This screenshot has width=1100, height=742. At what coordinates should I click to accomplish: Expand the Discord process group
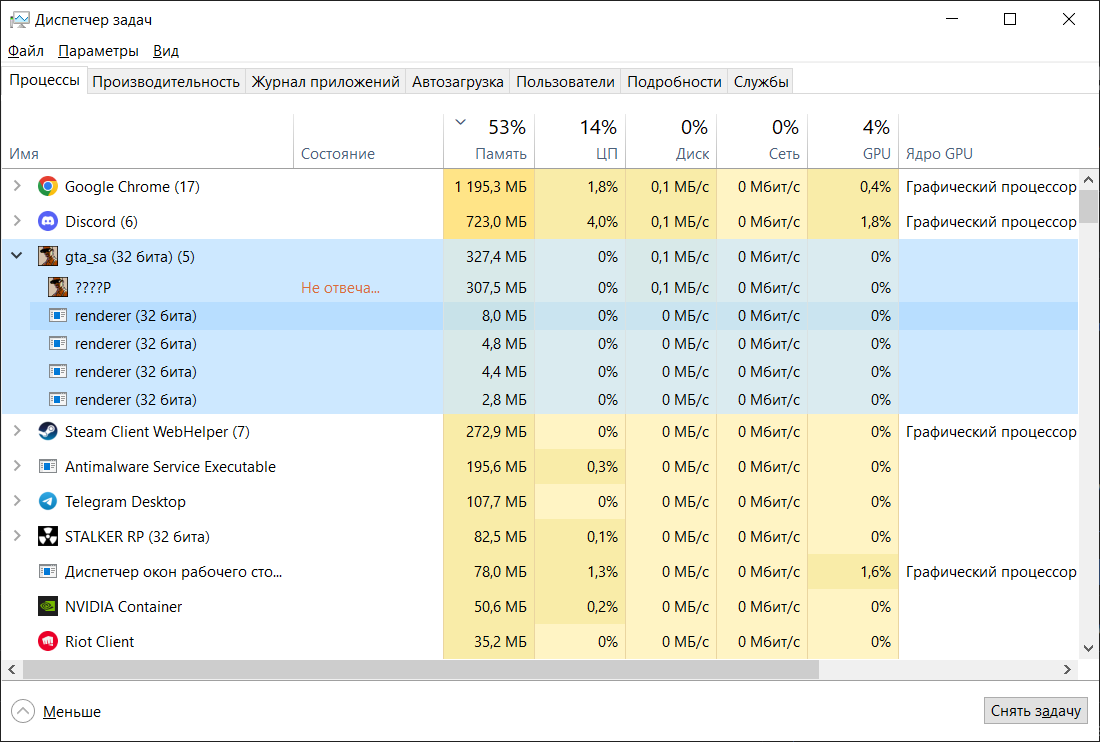point(18,221)
